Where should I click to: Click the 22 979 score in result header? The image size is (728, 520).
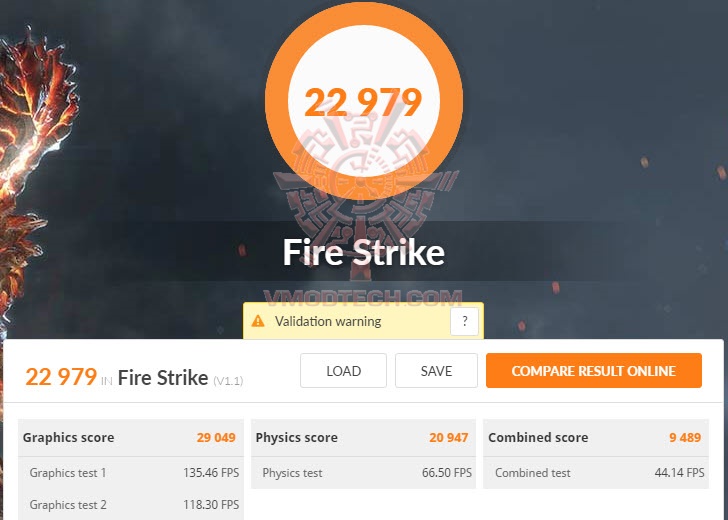[x=61, y=377]
